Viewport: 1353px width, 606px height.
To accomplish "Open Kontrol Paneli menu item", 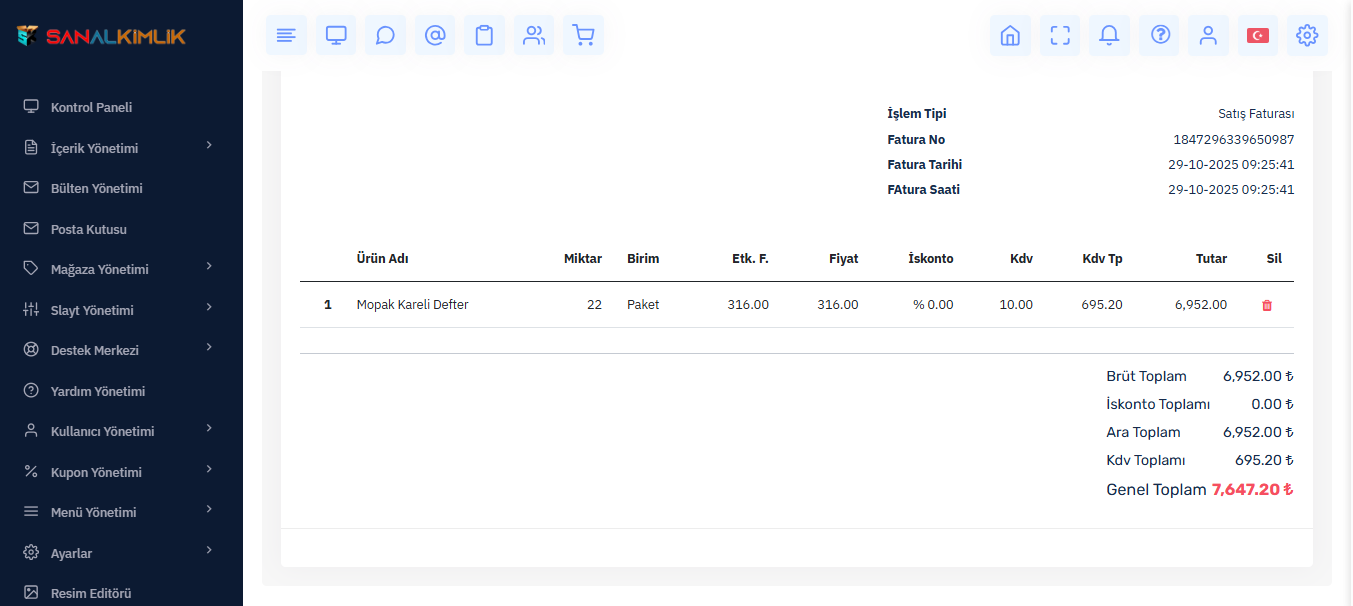I will click(91, 107).
